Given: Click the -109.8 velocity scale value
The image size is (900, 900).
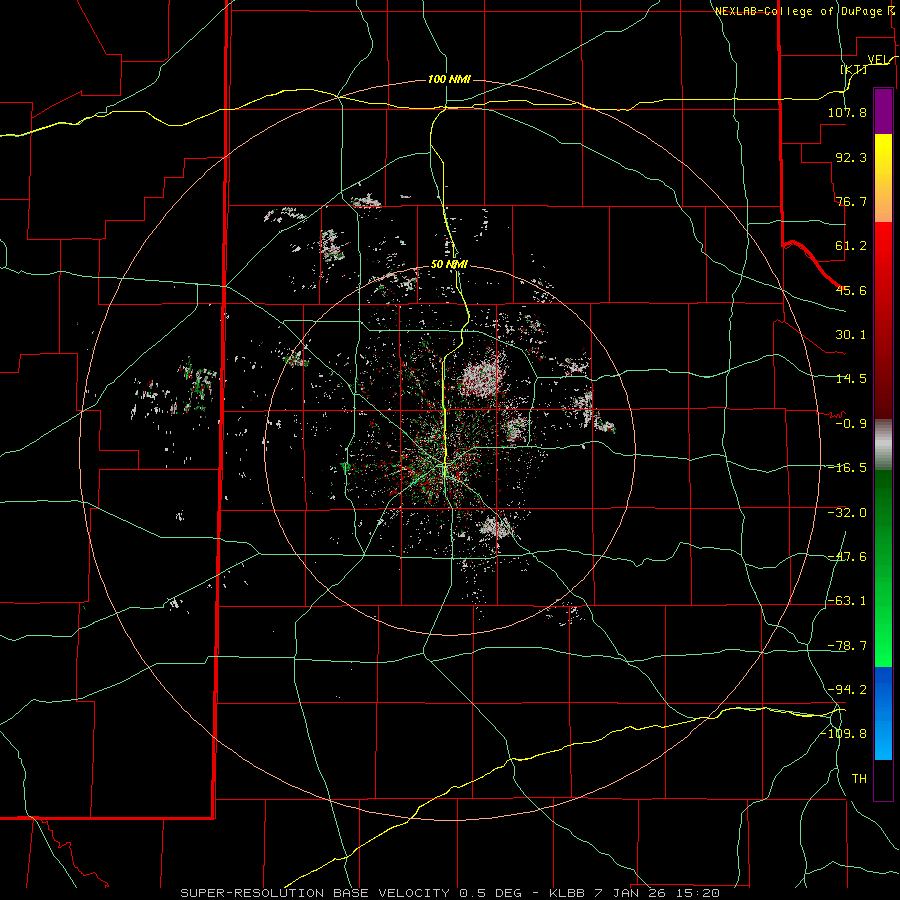Looking at the screenshot, I should (x=844, y=734).
